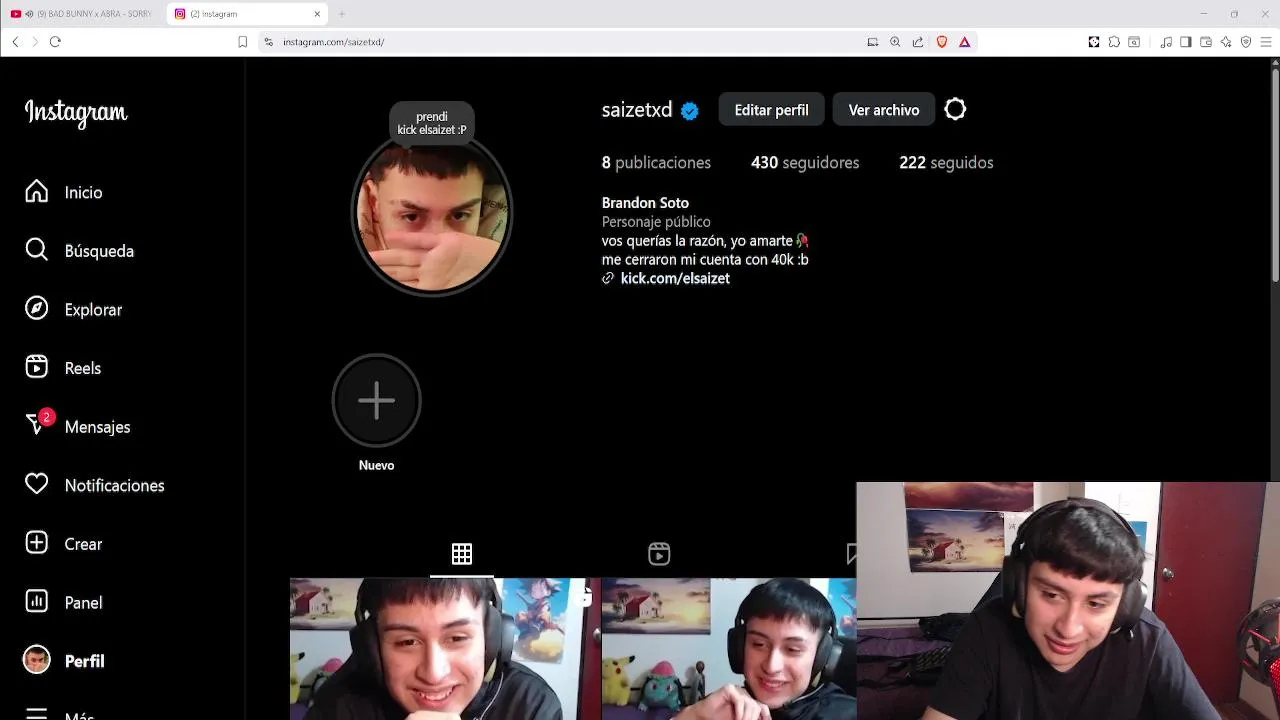Image resolution: width=1280 pixels, height=720 pixels.
Task: Click the 'prendi kick elsaizet' note bubble
Action: tap(432, 123)
